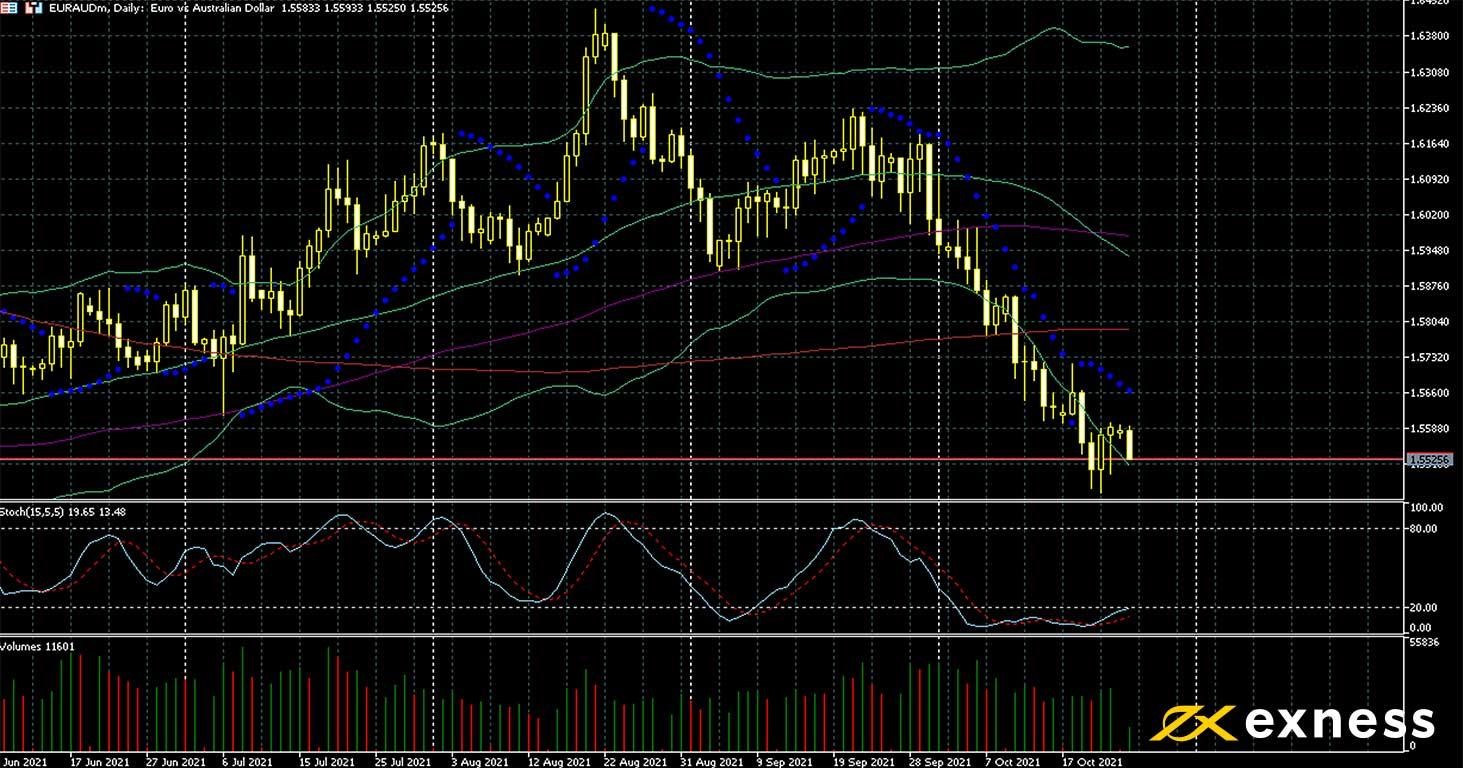Click the 27 Jun 2021 date label

(174, 761)
